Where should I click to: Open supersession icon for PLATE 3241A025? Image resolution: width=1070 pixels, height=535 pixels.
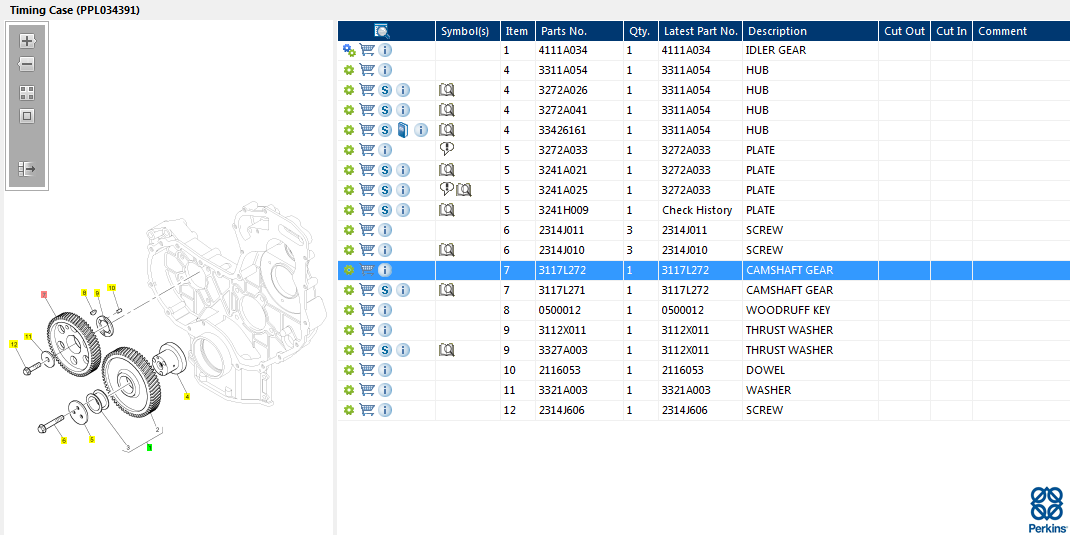tap(385, 190)
